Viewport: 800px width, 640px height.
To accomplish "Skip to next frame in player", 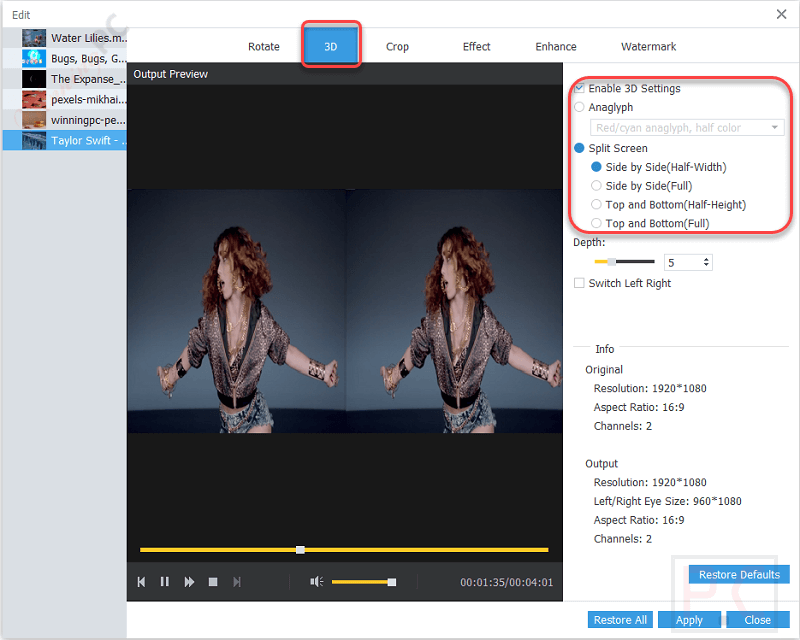I will [237, 582].
